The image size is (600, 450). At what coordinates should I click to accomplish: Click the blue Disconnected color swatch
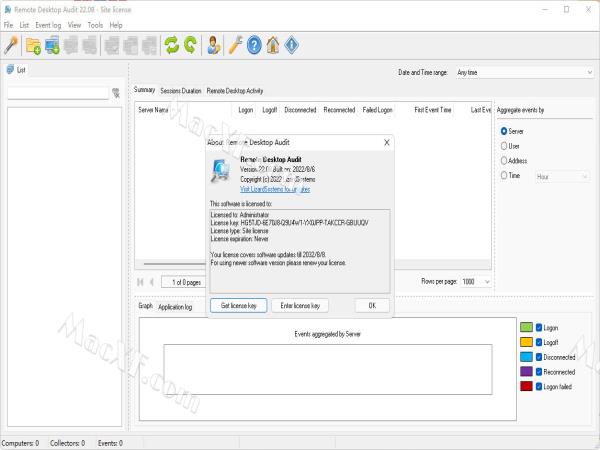(526, 357)
